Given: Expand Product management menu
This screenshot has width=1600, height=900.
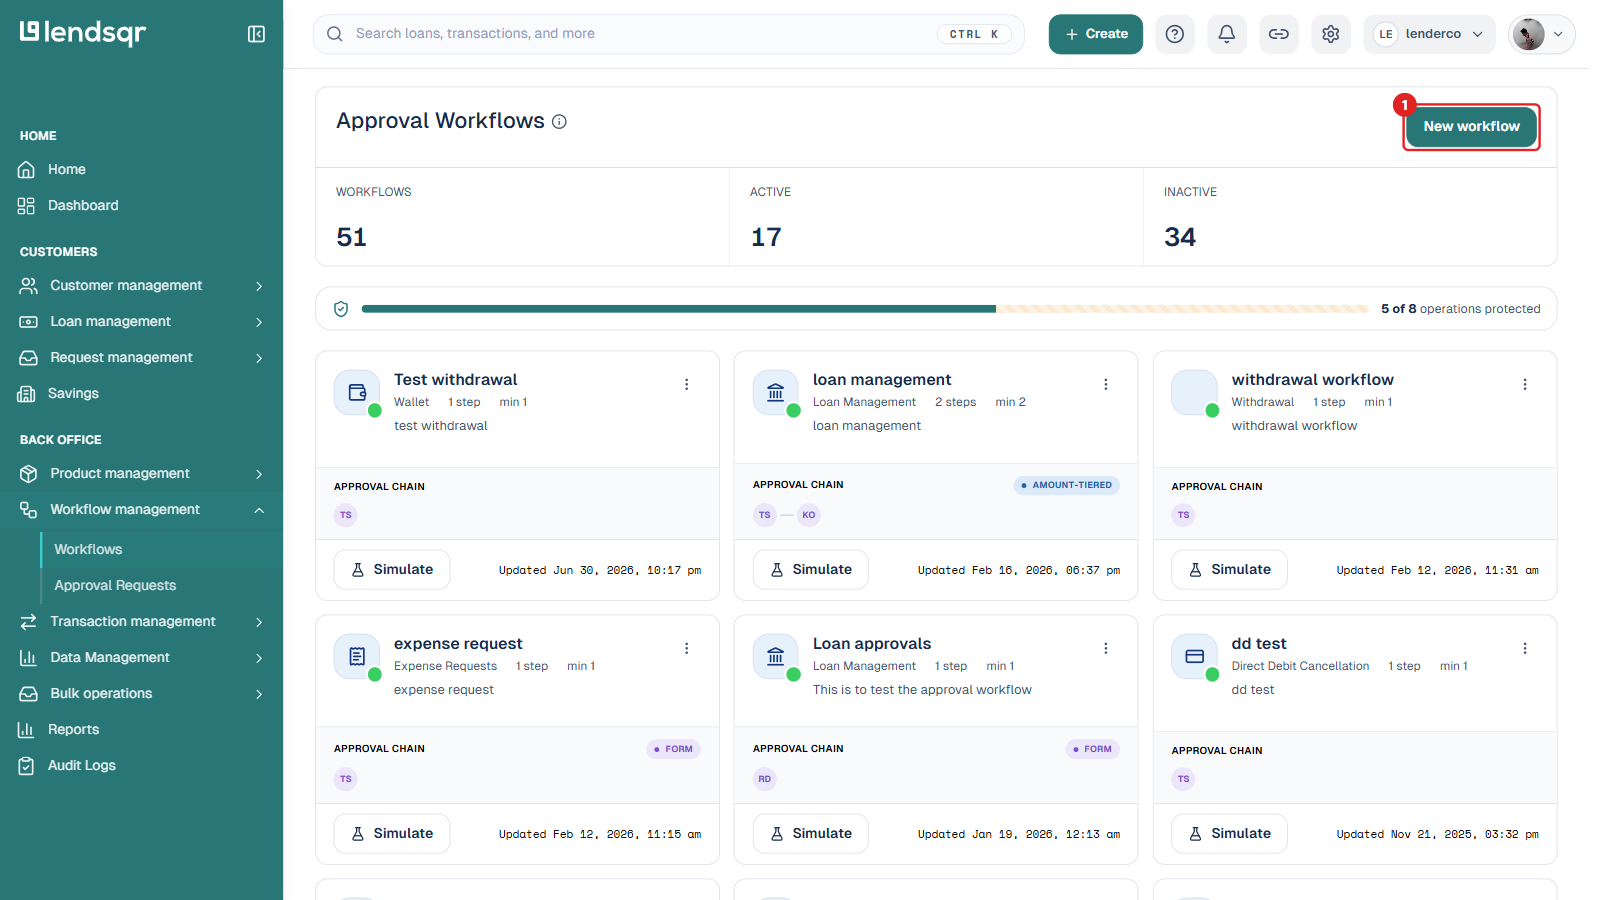Looking at the screenshot, I should coord(141,474).
